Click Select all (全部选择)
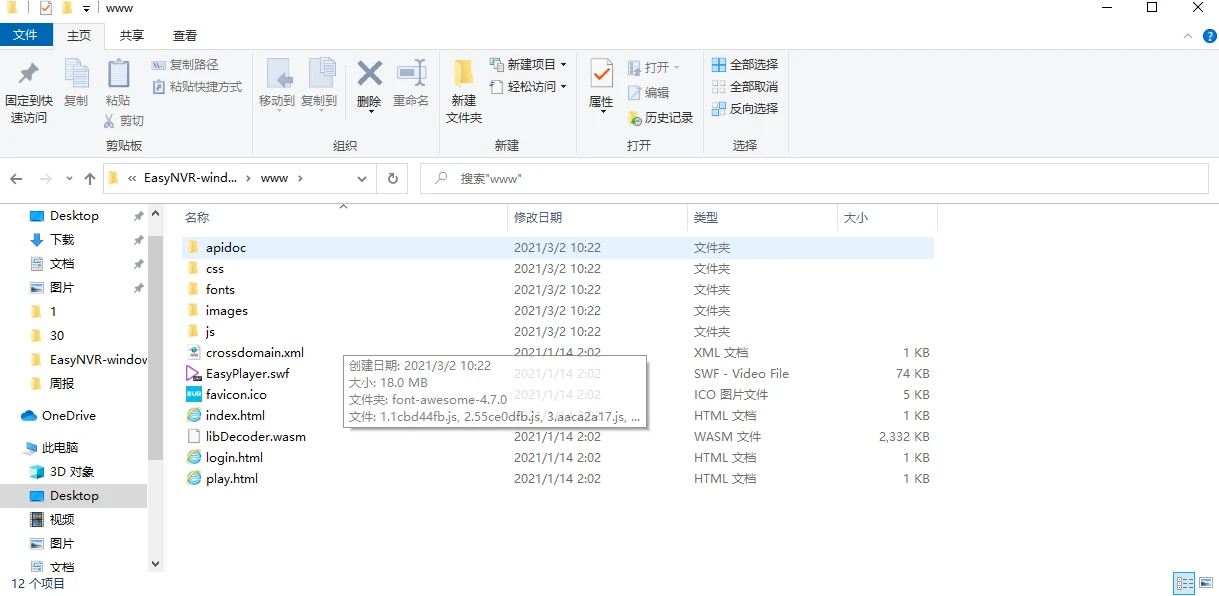 [x=744, y=65]
